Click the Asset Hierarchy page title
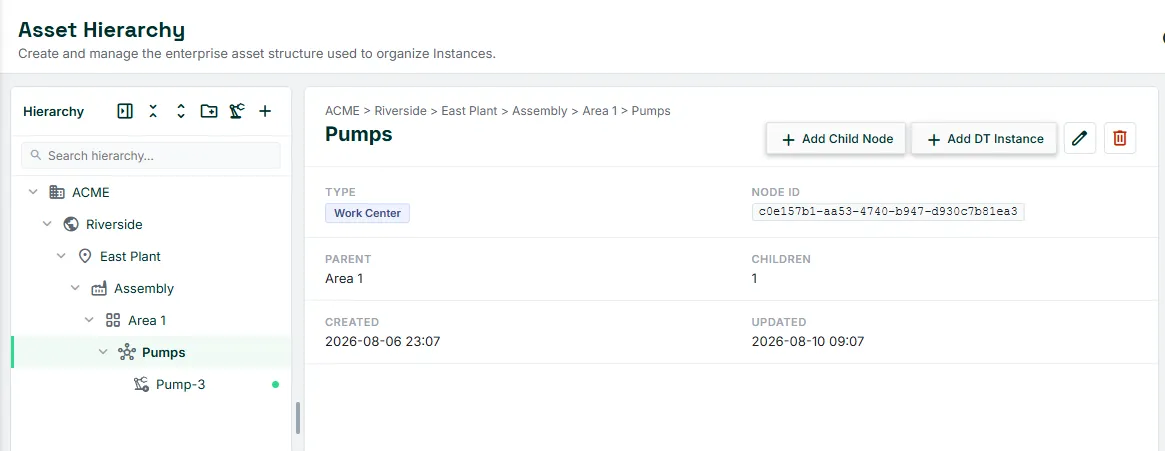This screenshot has height=451, width=1165. [x=102, y=30]
